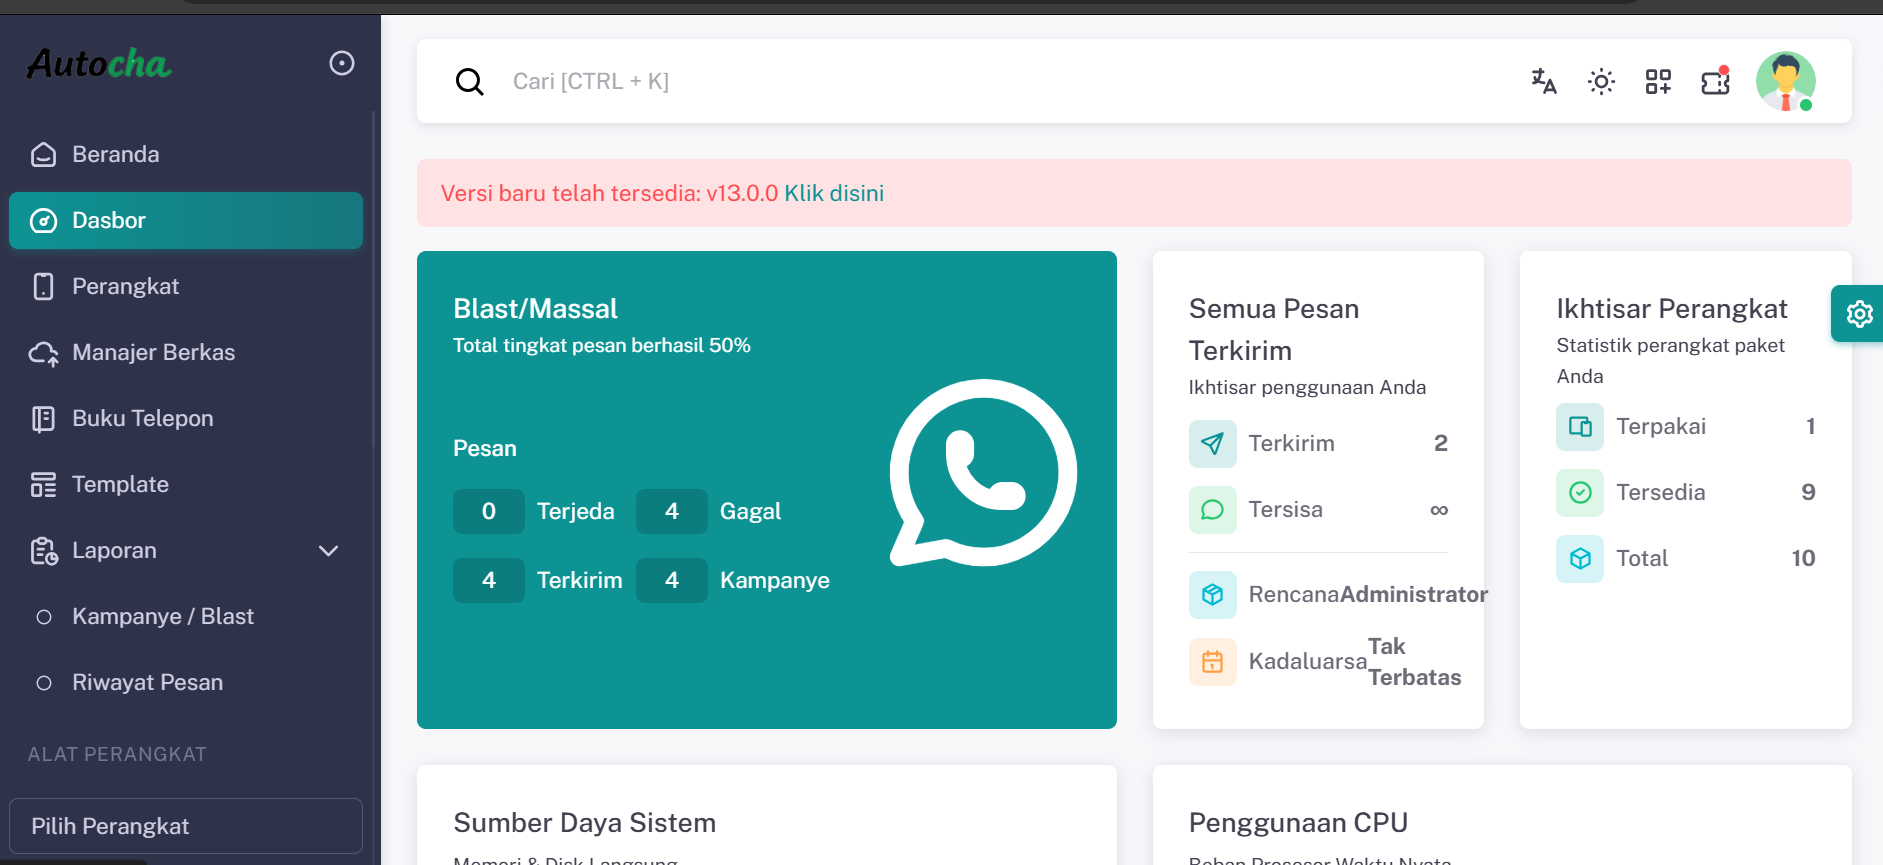Click the Kampanye count badge
This screenshot has width=1883, height=865.
click(672, 580)
